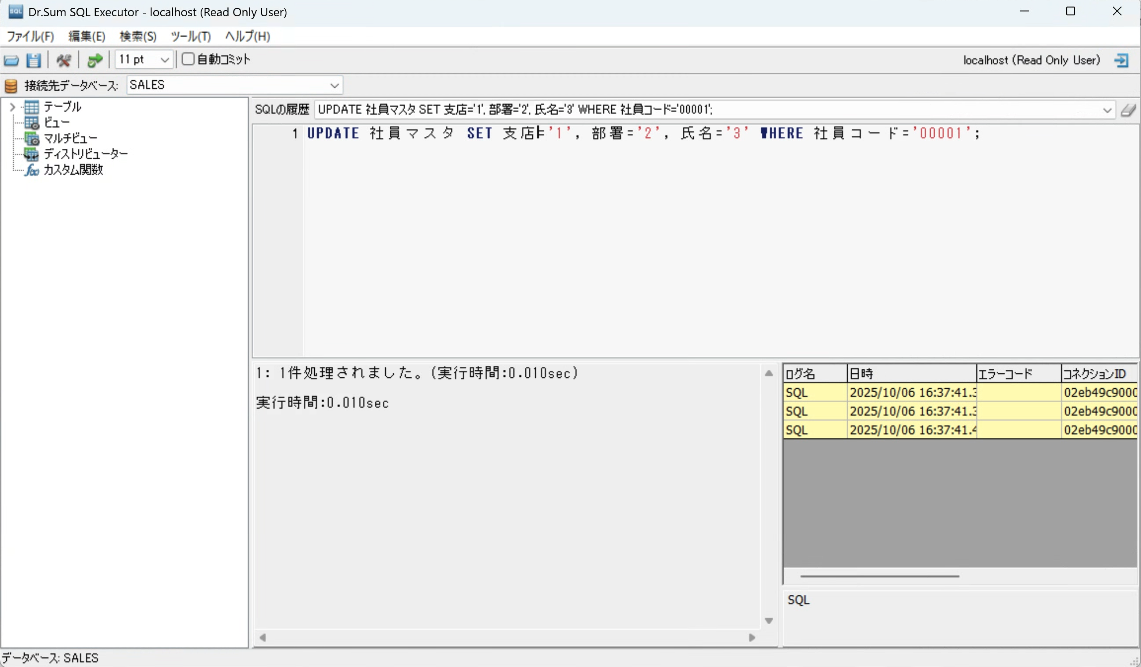
Task: Click the open file folder icon
Action: tap(11, 60)
